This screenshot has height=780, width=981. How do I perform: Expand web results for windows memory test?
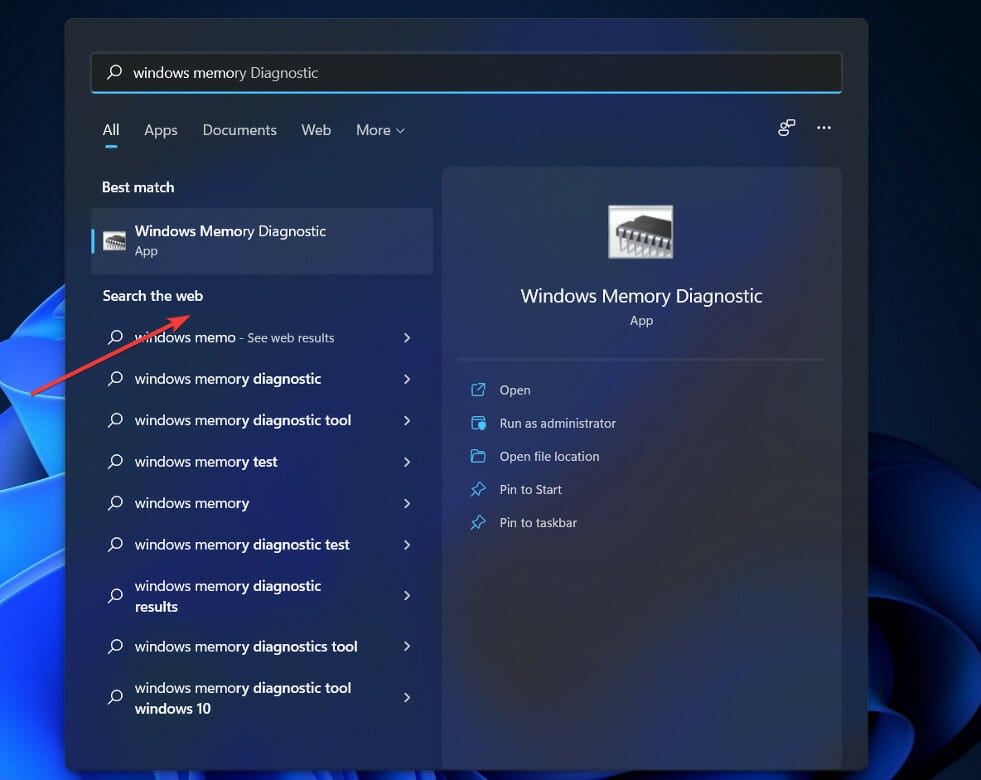(407, 461)
